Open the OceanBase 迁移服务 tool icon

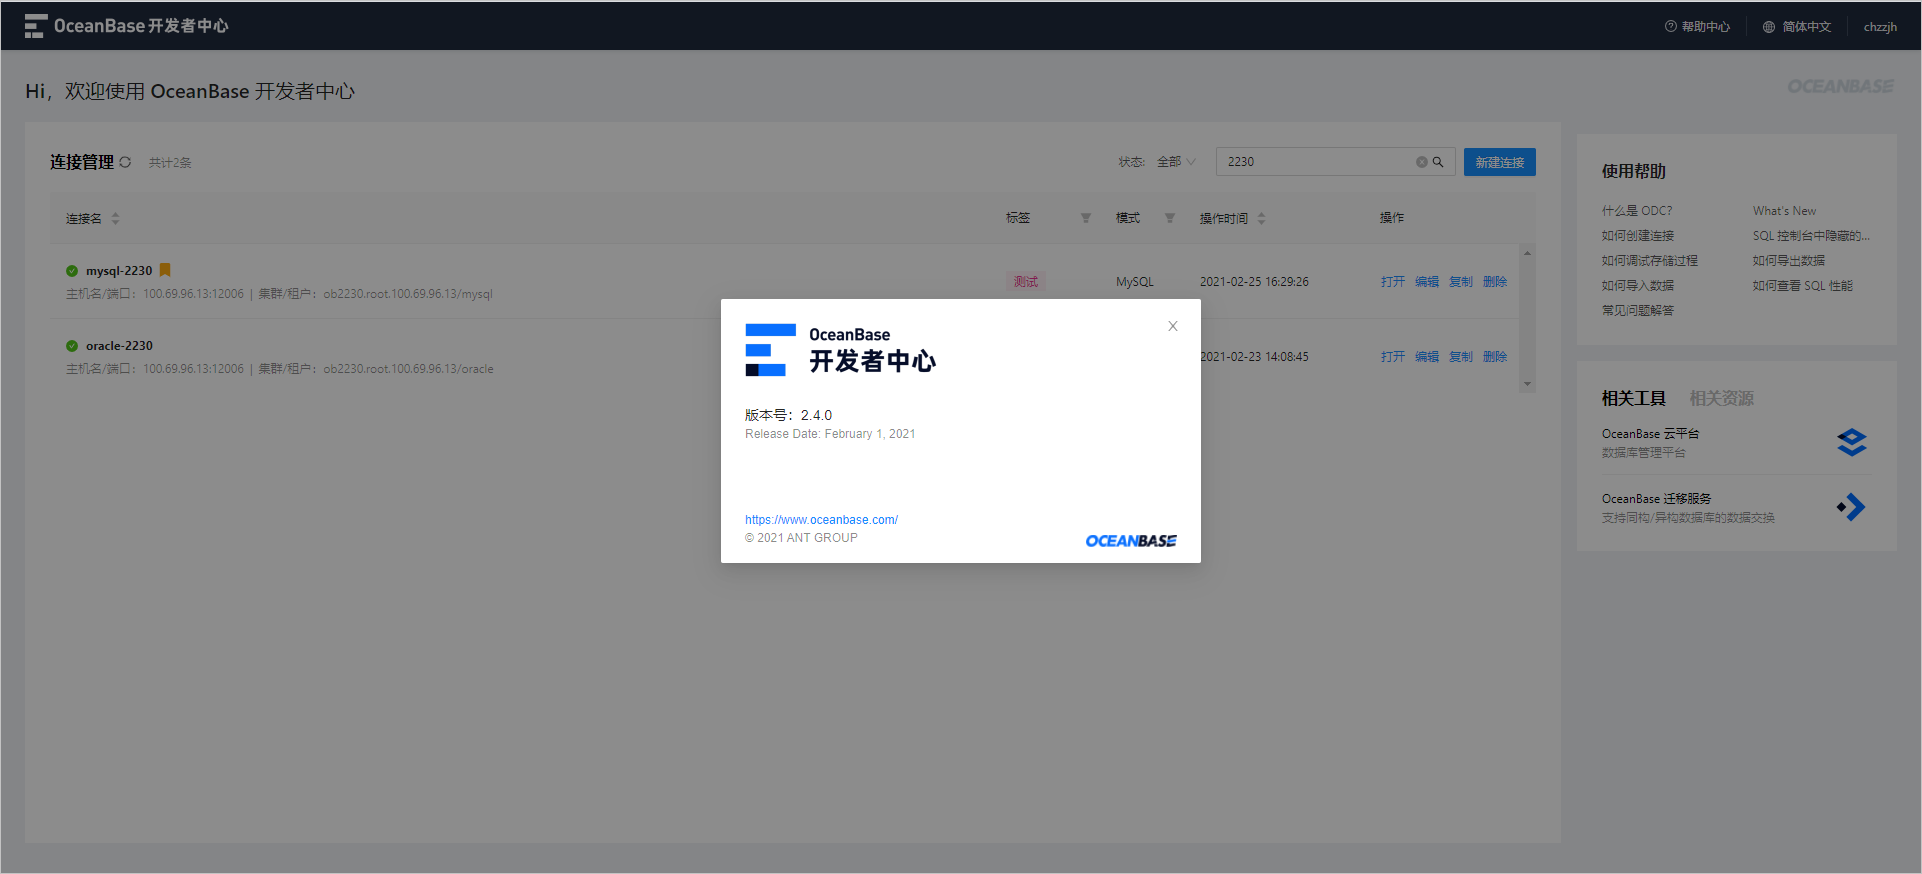pos(1851,507)
